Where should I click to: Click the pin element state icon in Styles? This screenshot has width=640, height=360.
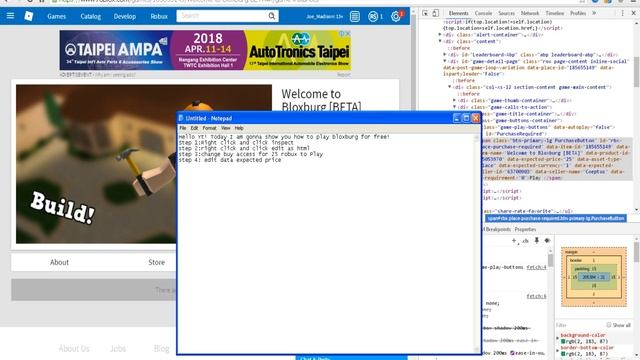coord(537,241)
